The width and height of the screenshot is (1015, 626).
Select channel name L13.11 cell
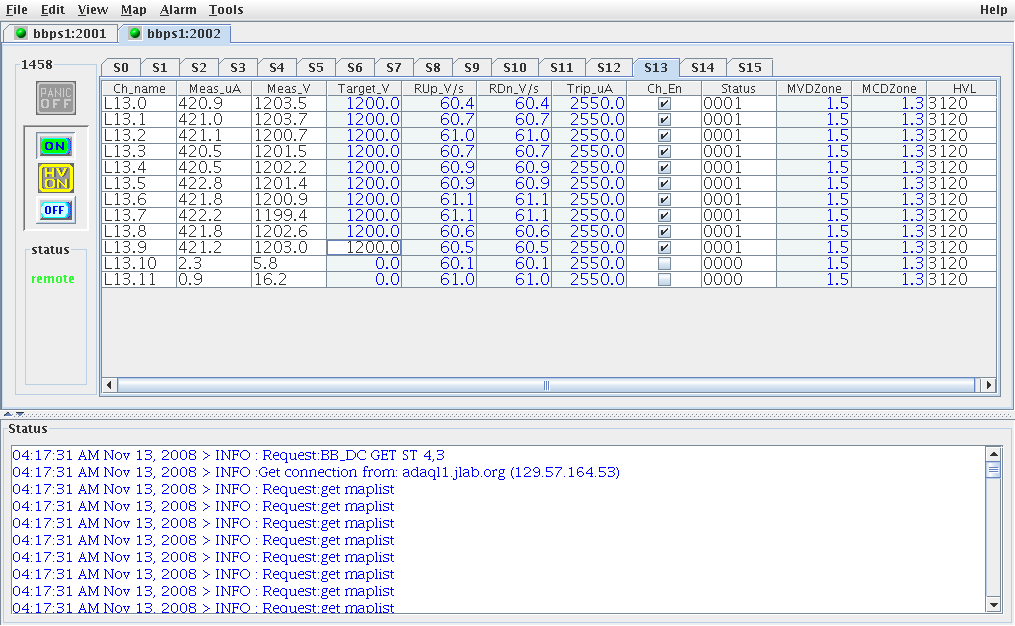[139, 280]
